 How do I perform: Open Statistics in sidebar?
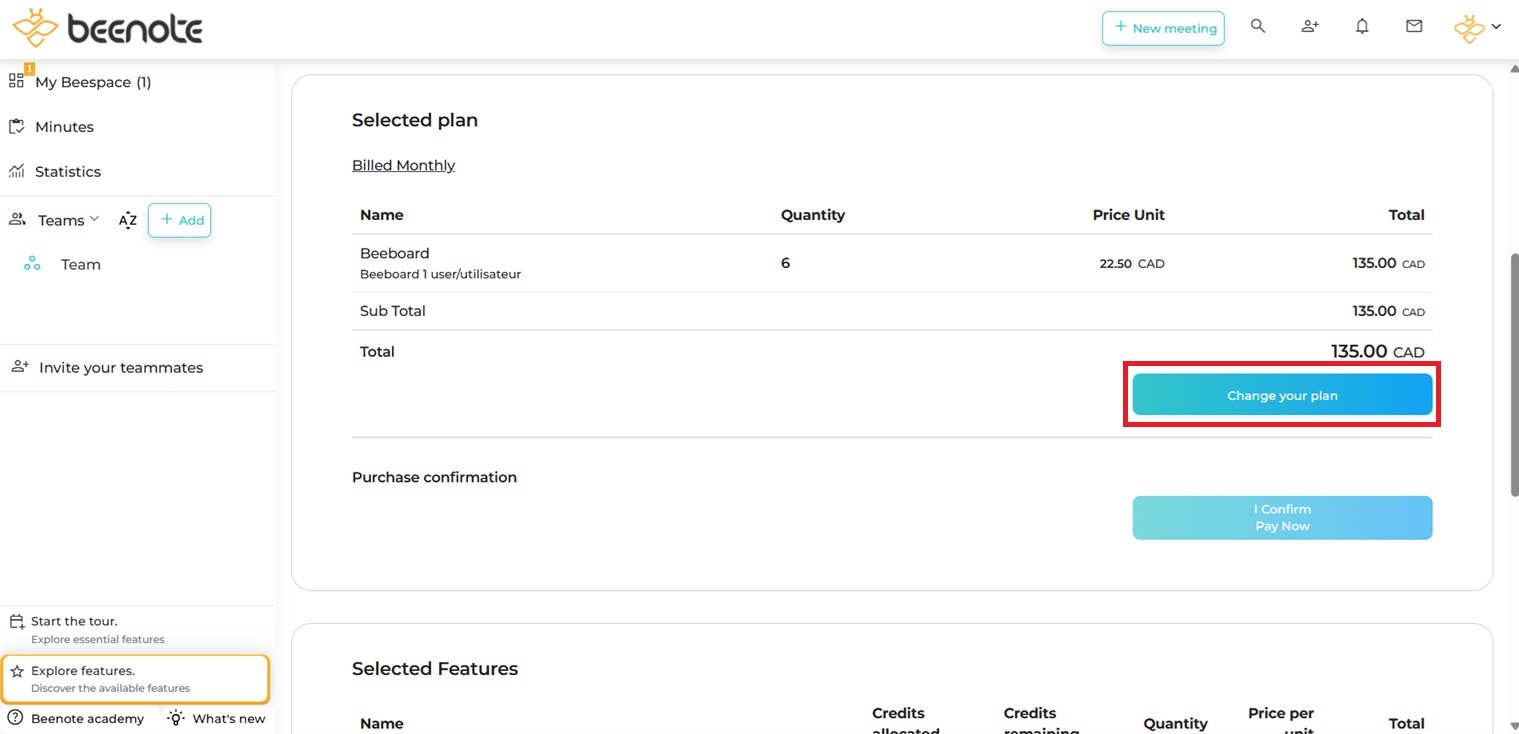[67, 172]
